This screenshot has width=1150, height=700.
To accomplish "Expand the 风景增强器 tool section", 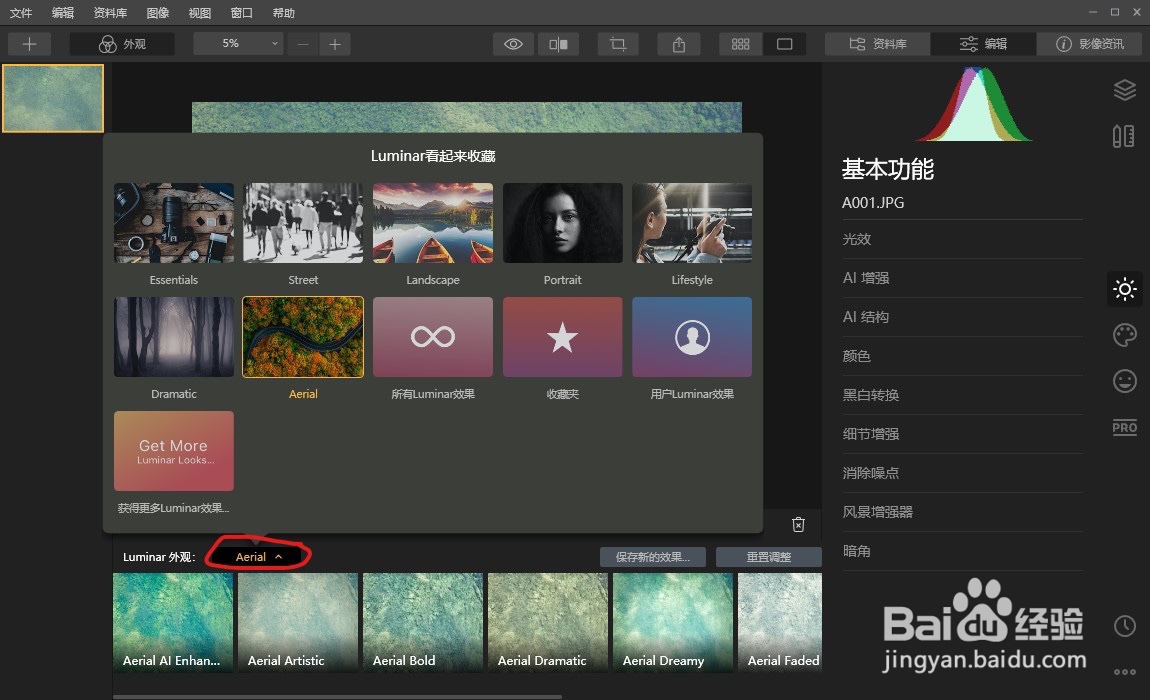I will click(962, 511).
